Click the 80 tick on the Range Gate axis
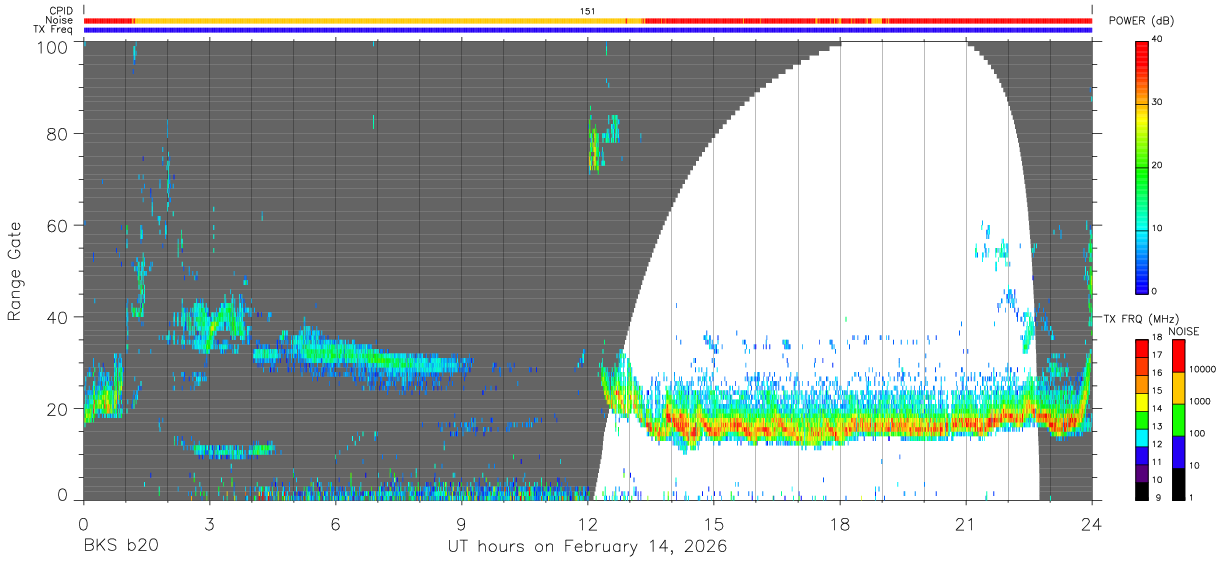This screenshot has width=1228, height=567. [x=58, y=134]
